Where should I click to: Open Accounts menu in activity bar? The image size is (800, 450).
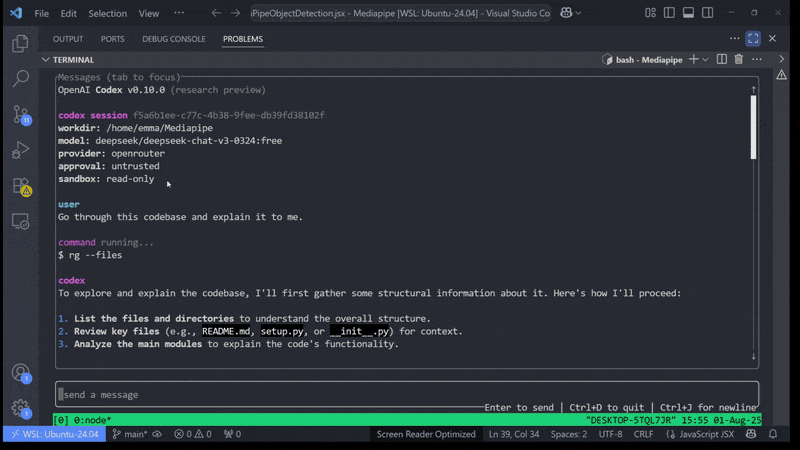pos(21,373)
